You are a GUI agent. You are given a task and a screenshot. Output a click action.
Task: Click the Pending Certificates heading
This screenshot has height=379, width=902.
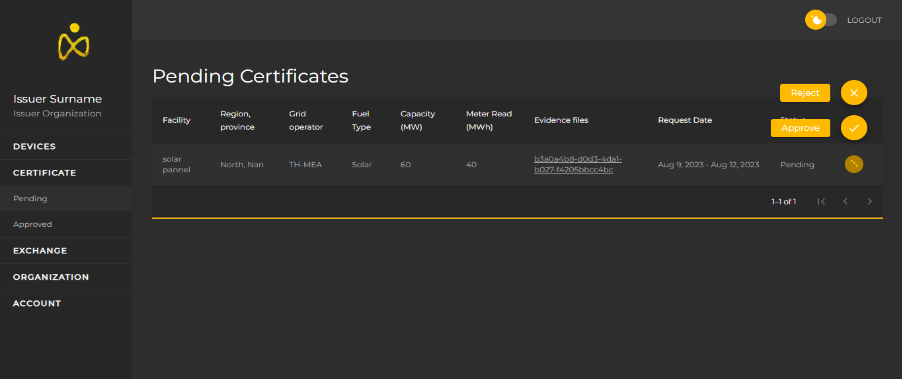pyautogui.click(x=250, y=76)
